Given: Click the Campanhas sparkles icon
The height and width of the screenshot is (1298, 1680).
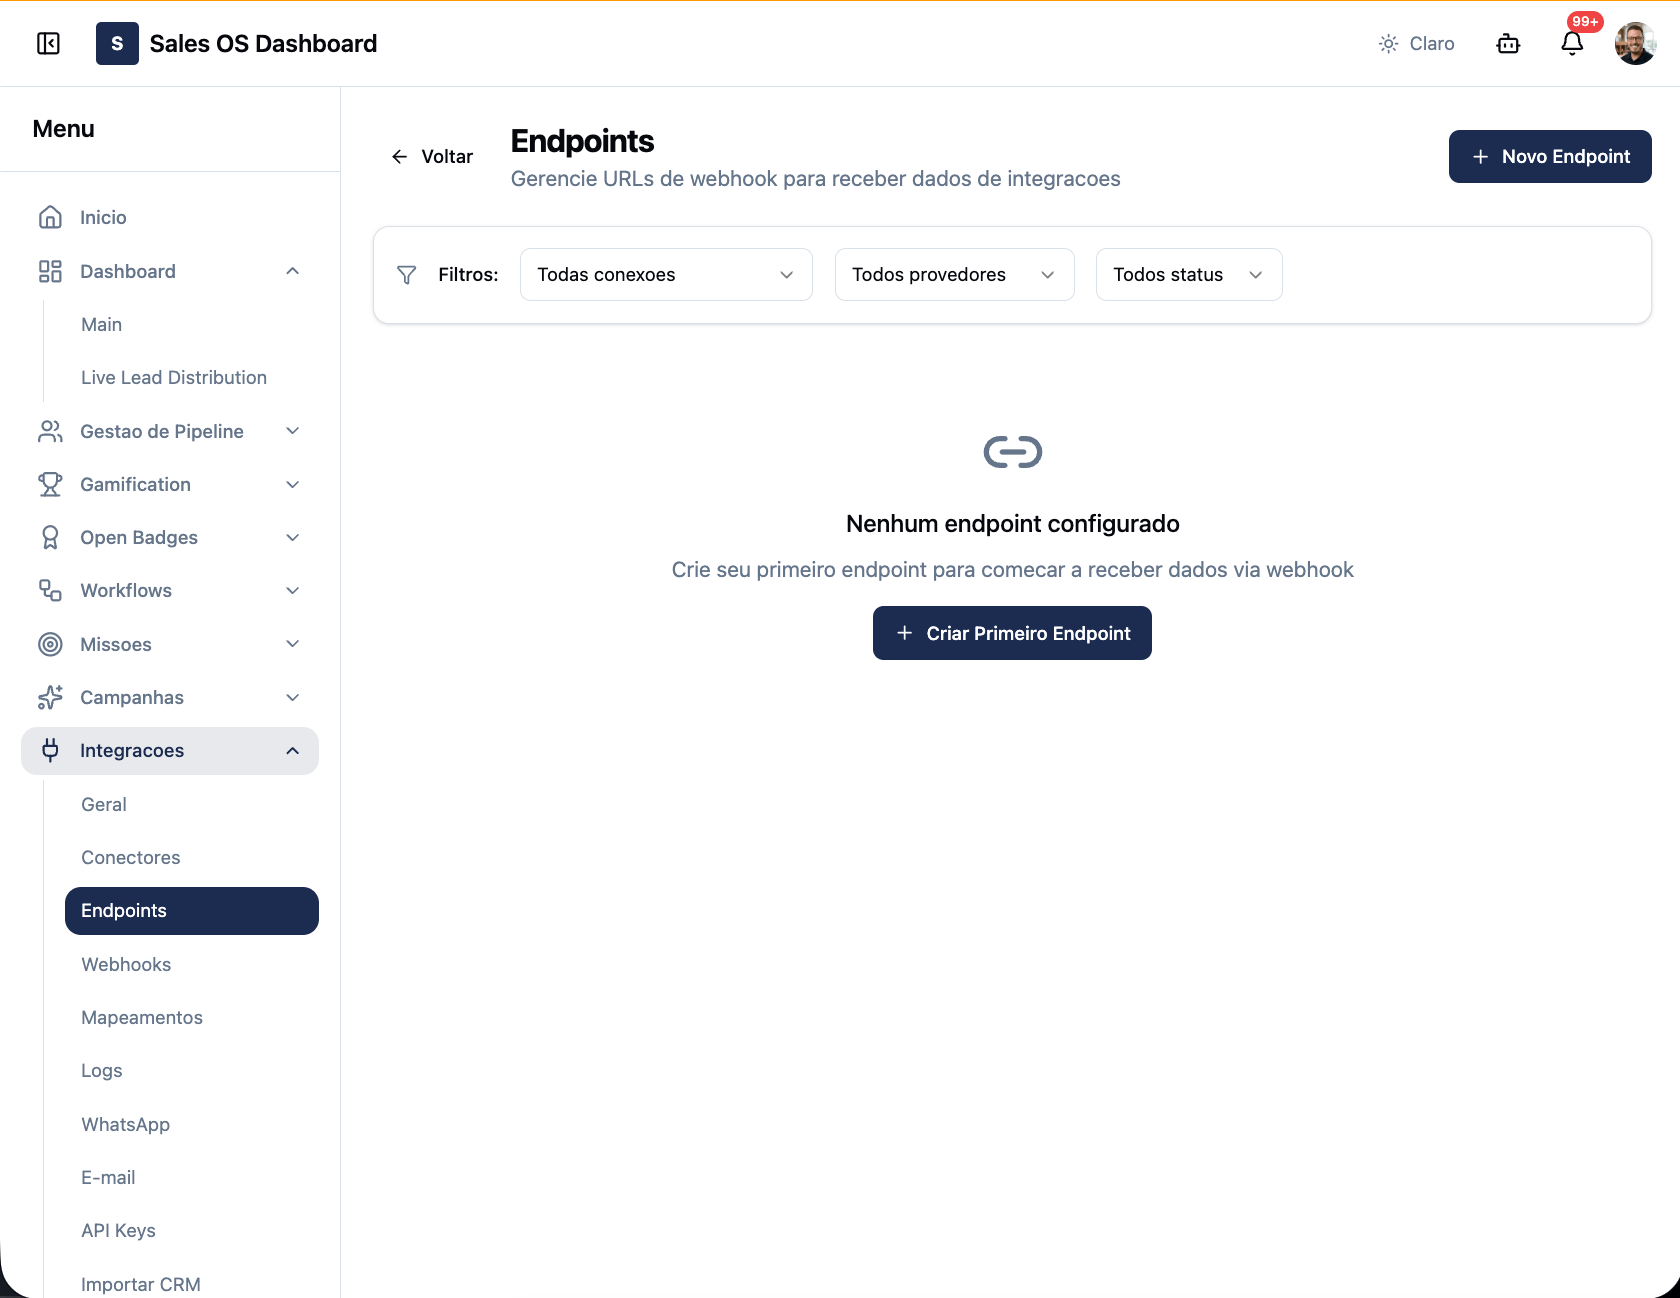Looking at the screenshot, I should click(50, 697).
